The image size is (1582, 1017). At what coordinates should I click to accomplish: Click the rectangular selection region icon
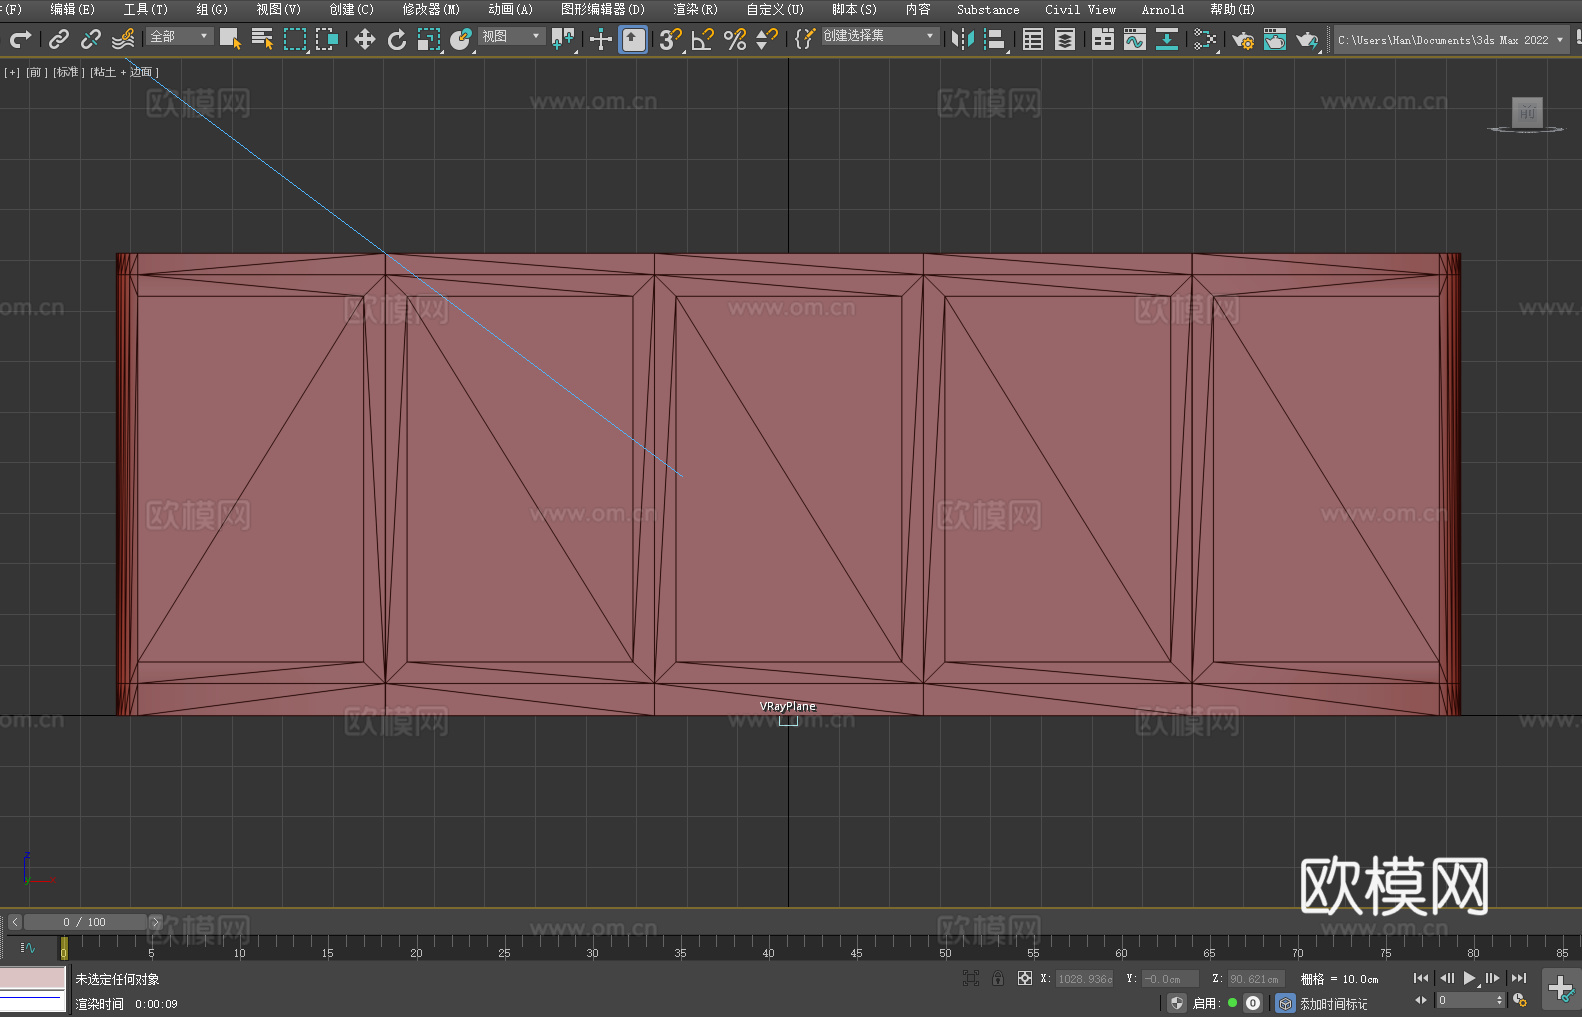point(295,39)
